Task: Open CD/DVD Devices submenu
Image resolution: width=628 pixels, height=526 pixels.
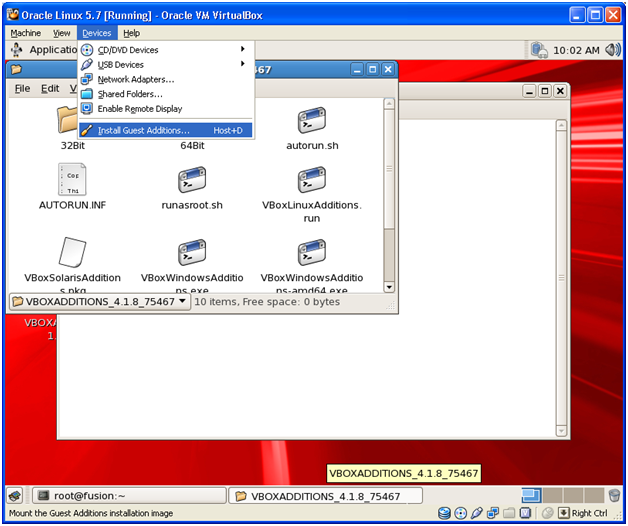Action: [x=165, y=50]
